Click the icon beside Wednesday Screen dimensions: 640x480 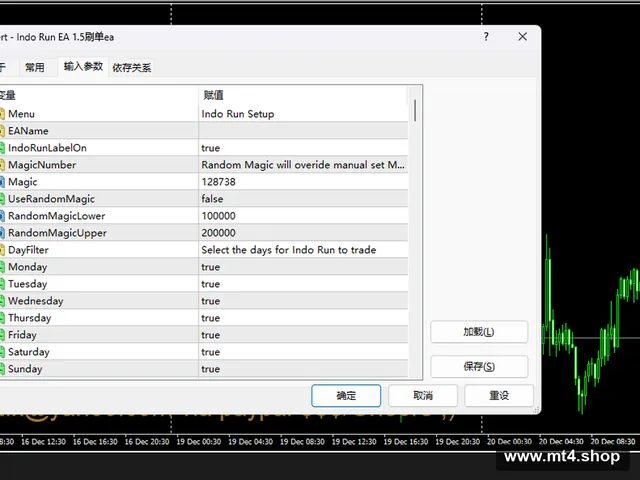[2, 301]
